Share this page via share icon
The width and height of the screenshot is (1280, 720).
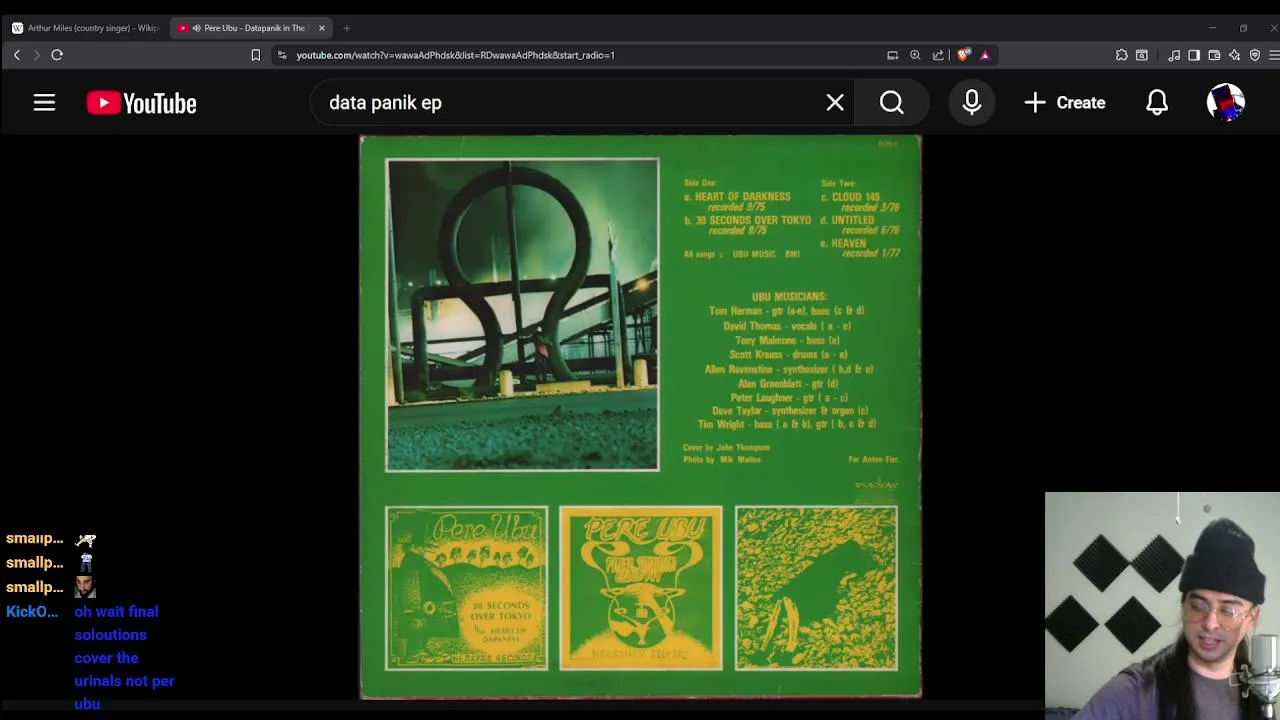coord(938,55)
